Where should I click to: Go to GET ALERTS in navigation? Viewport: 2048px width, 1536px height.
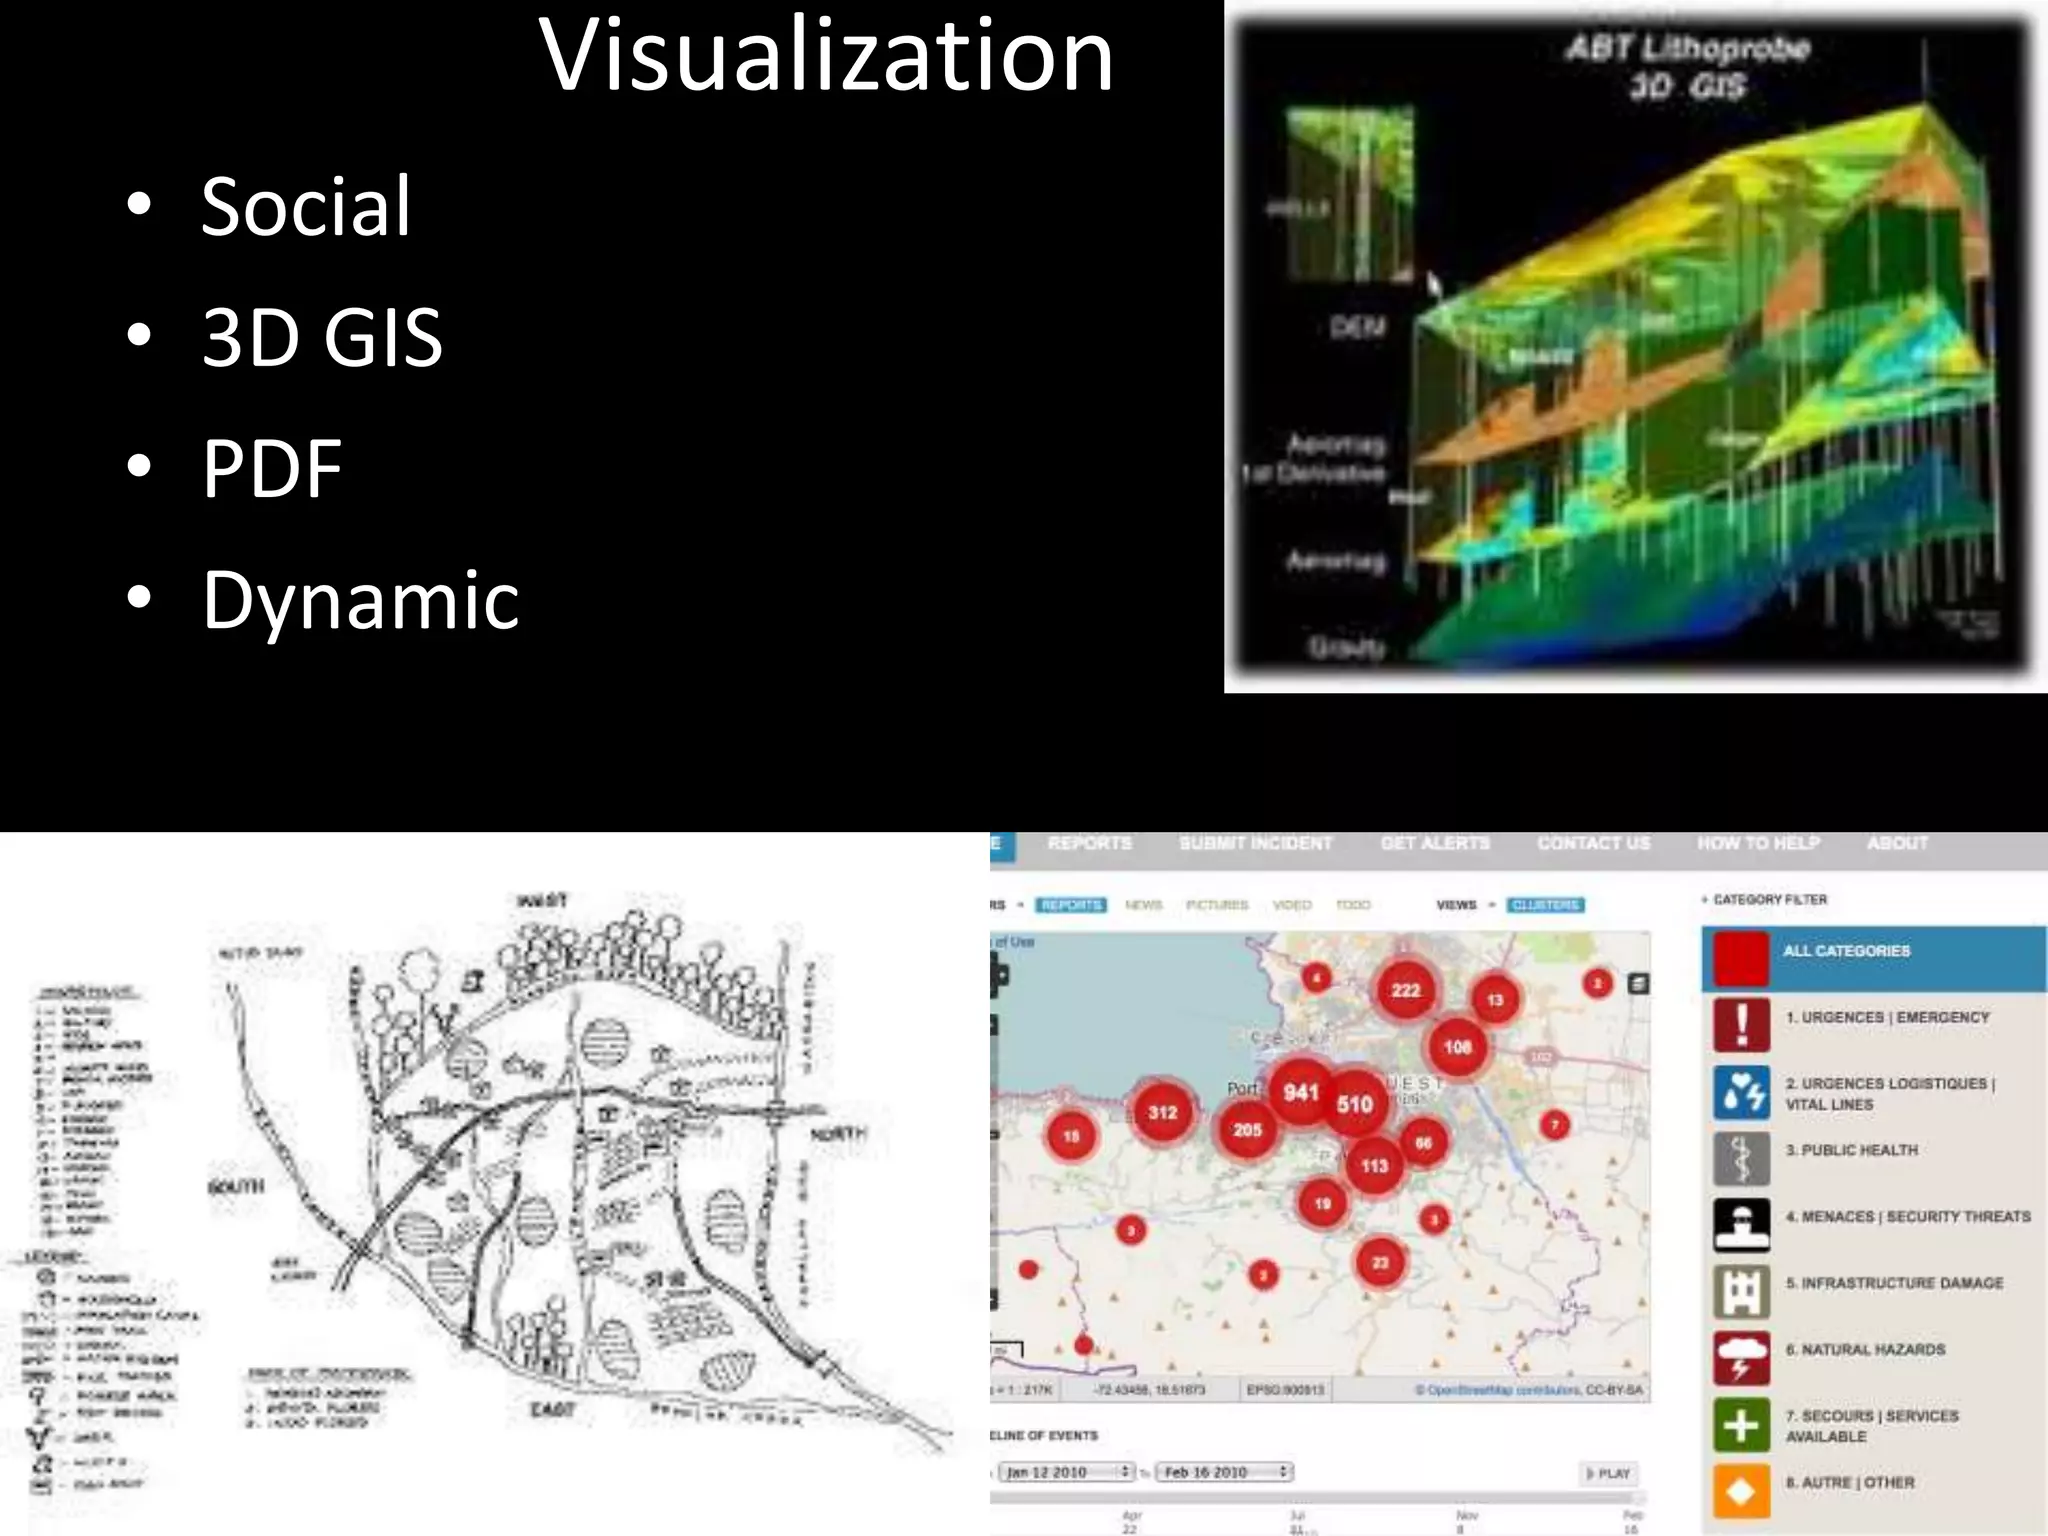tap(1435, 843)
